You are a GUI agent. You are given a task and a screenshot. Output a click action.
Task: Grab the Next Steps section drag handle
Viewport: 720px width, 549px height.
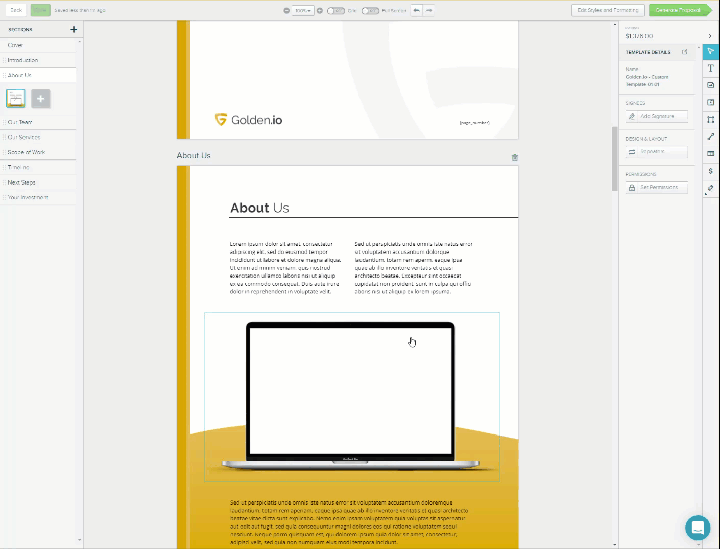coord(5,183)
